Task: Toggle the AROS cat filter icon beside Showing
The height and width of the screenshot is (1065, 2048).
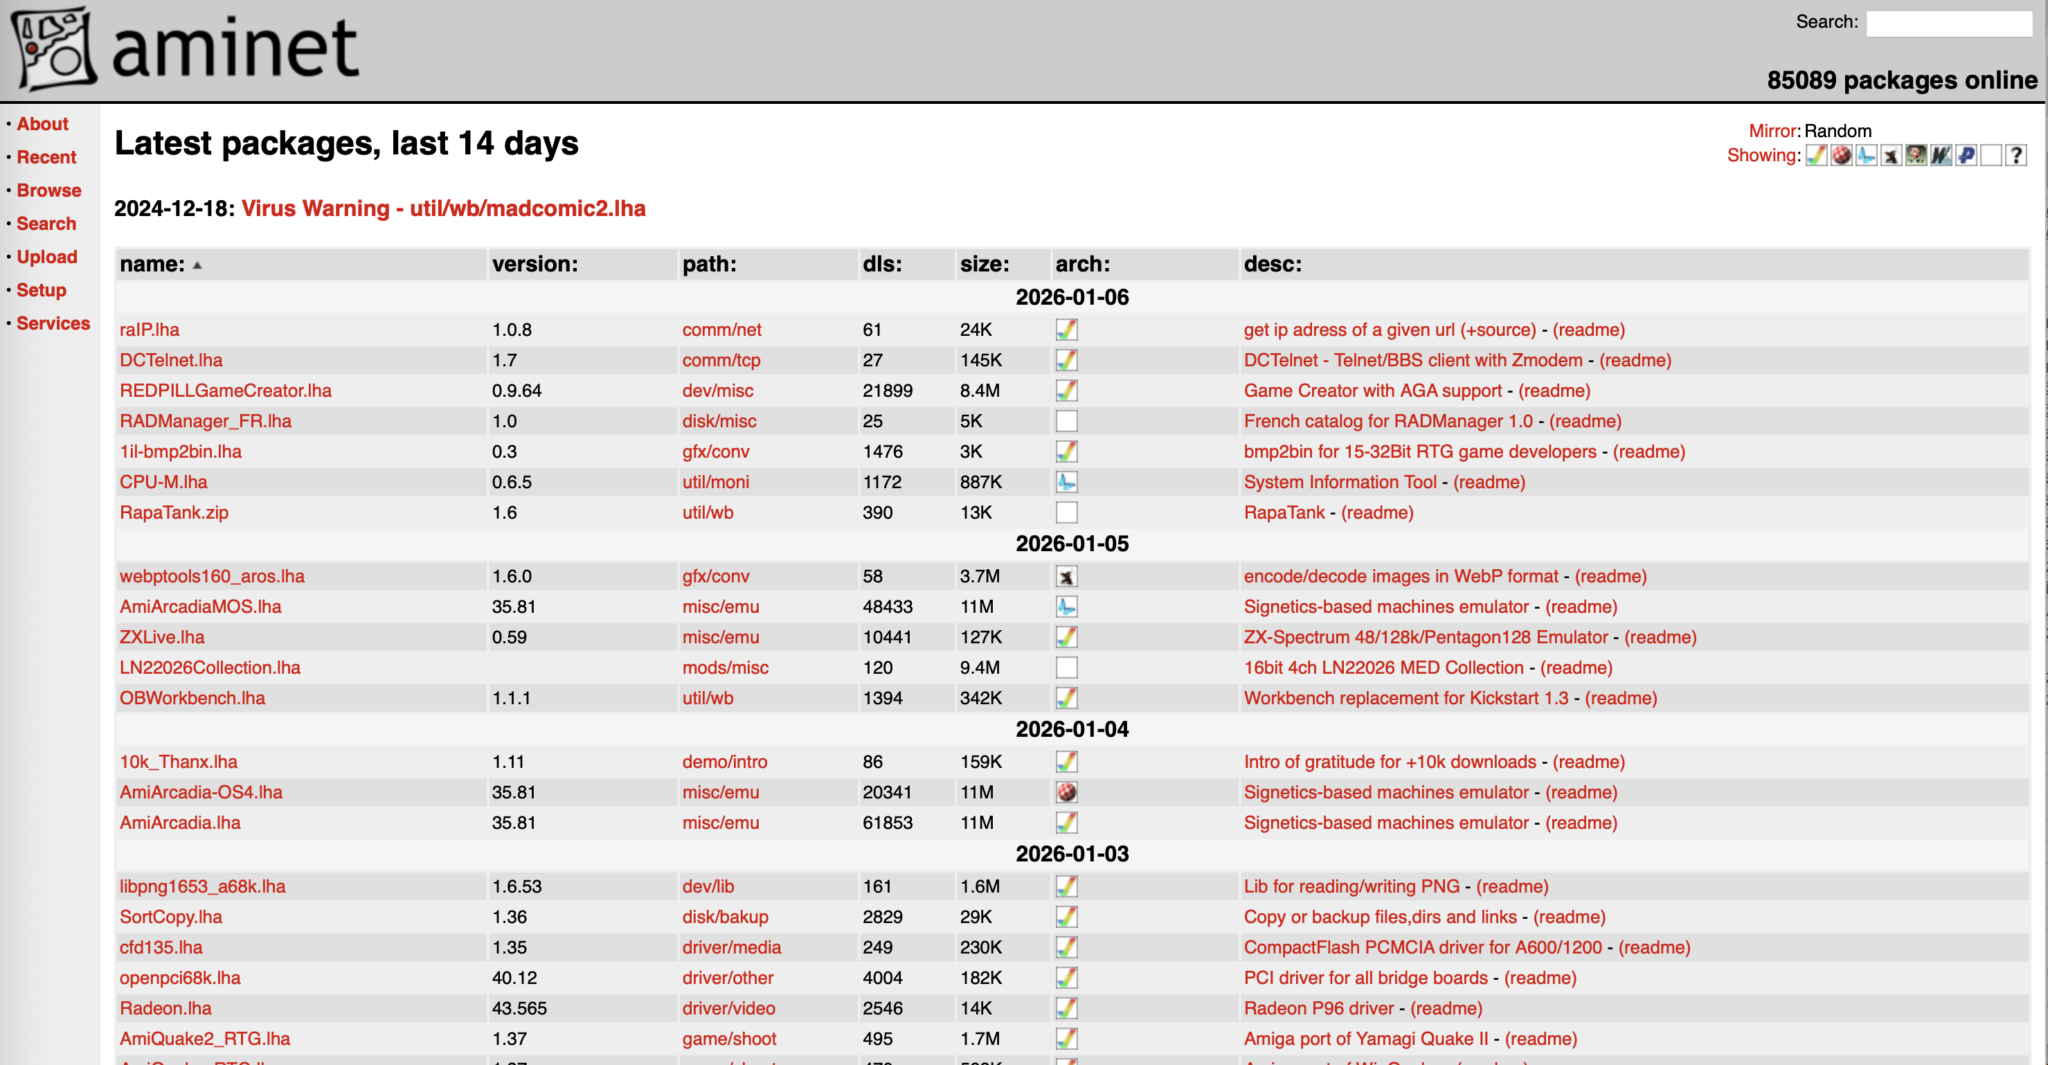Action: tap(1891, 156)
